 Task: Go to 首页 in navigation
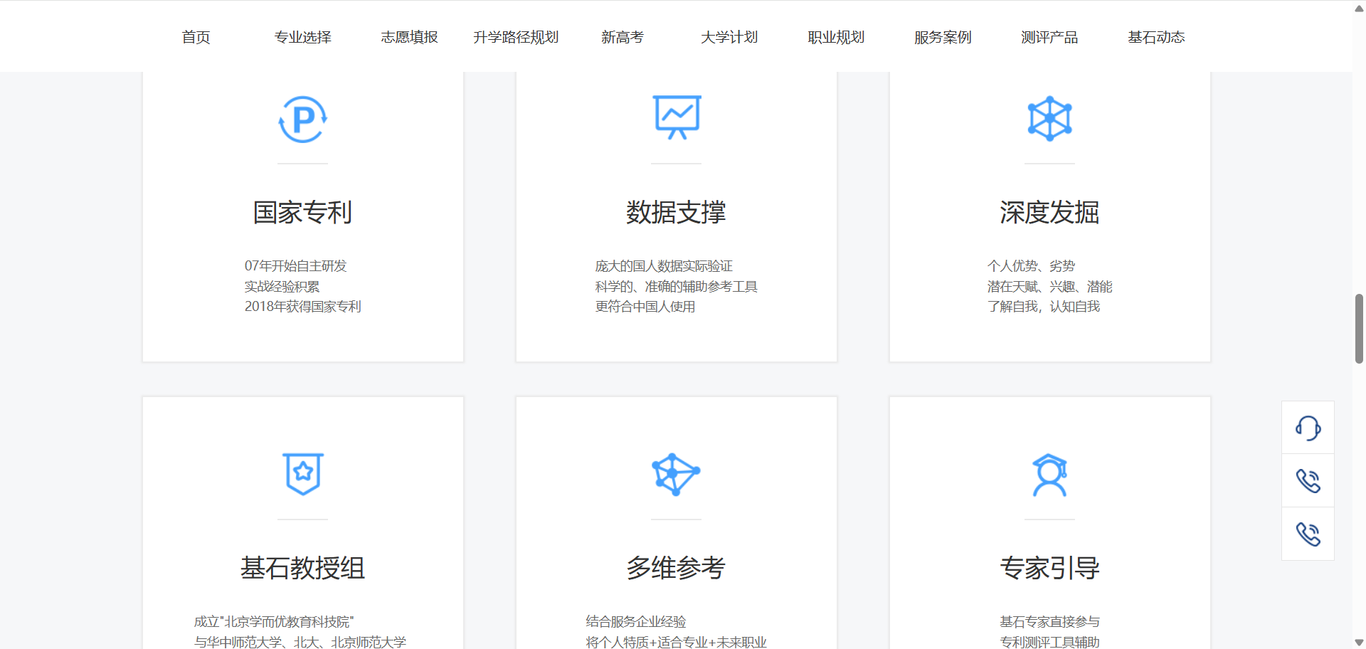(196, 37)
